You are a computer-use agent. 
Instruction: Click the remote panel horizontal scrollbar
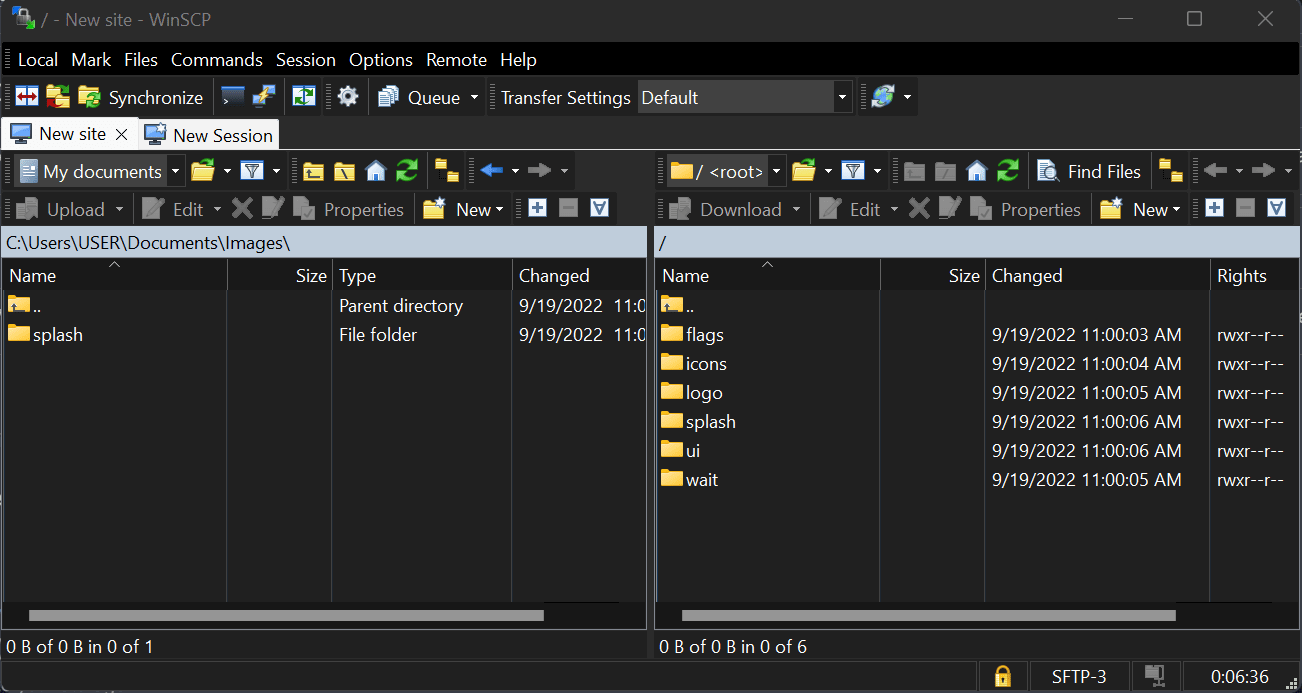point(928,616)
